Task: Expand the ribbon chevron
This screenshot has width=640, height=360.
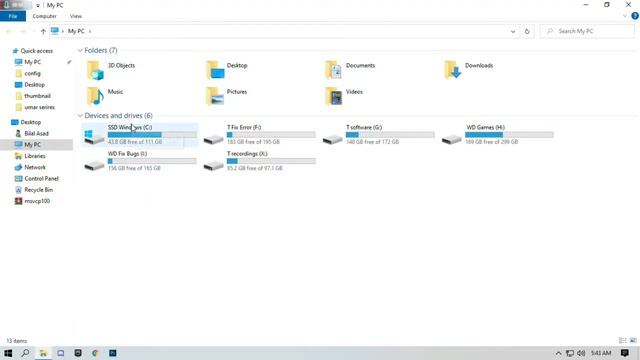Action: coord(625,16)
